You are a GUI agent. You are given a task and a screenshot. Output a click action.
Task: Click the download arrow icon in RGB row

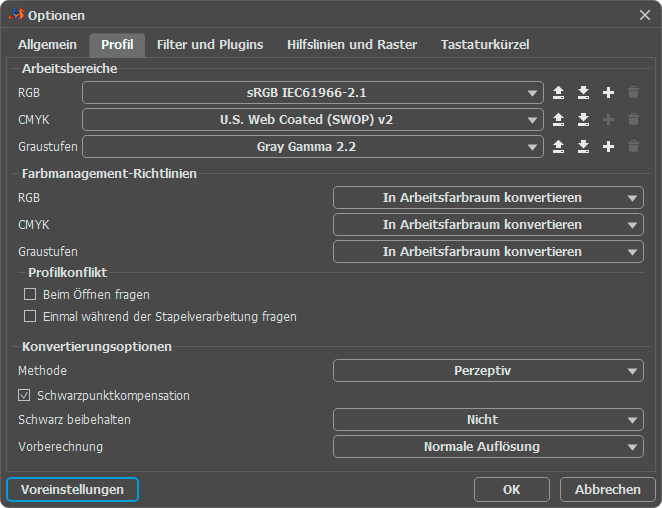[583, 92]
